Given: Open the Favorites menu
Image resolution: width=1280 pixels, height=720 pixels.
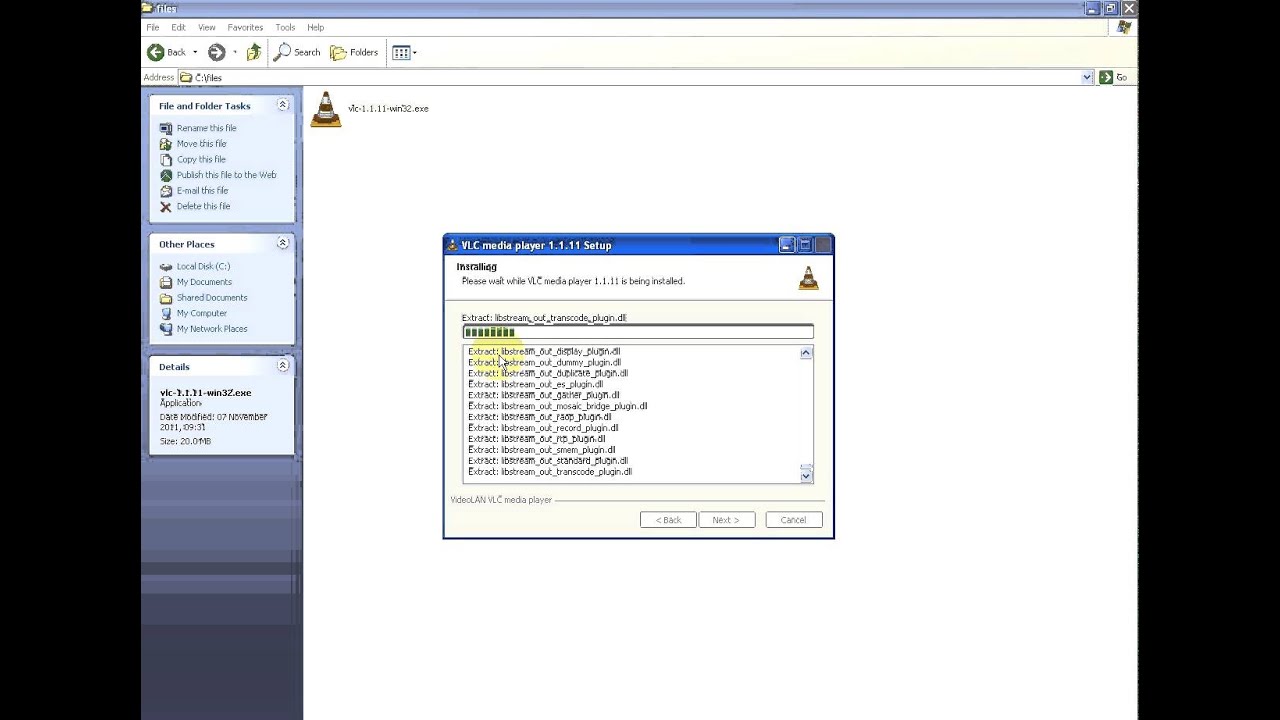Looking at the screenshot, I should 245,27.
